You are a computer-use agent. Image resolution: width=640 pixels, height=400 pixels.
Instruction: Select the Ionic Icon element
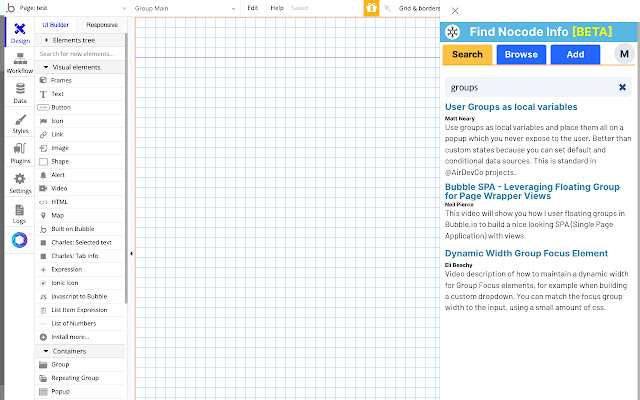[80, 282]
